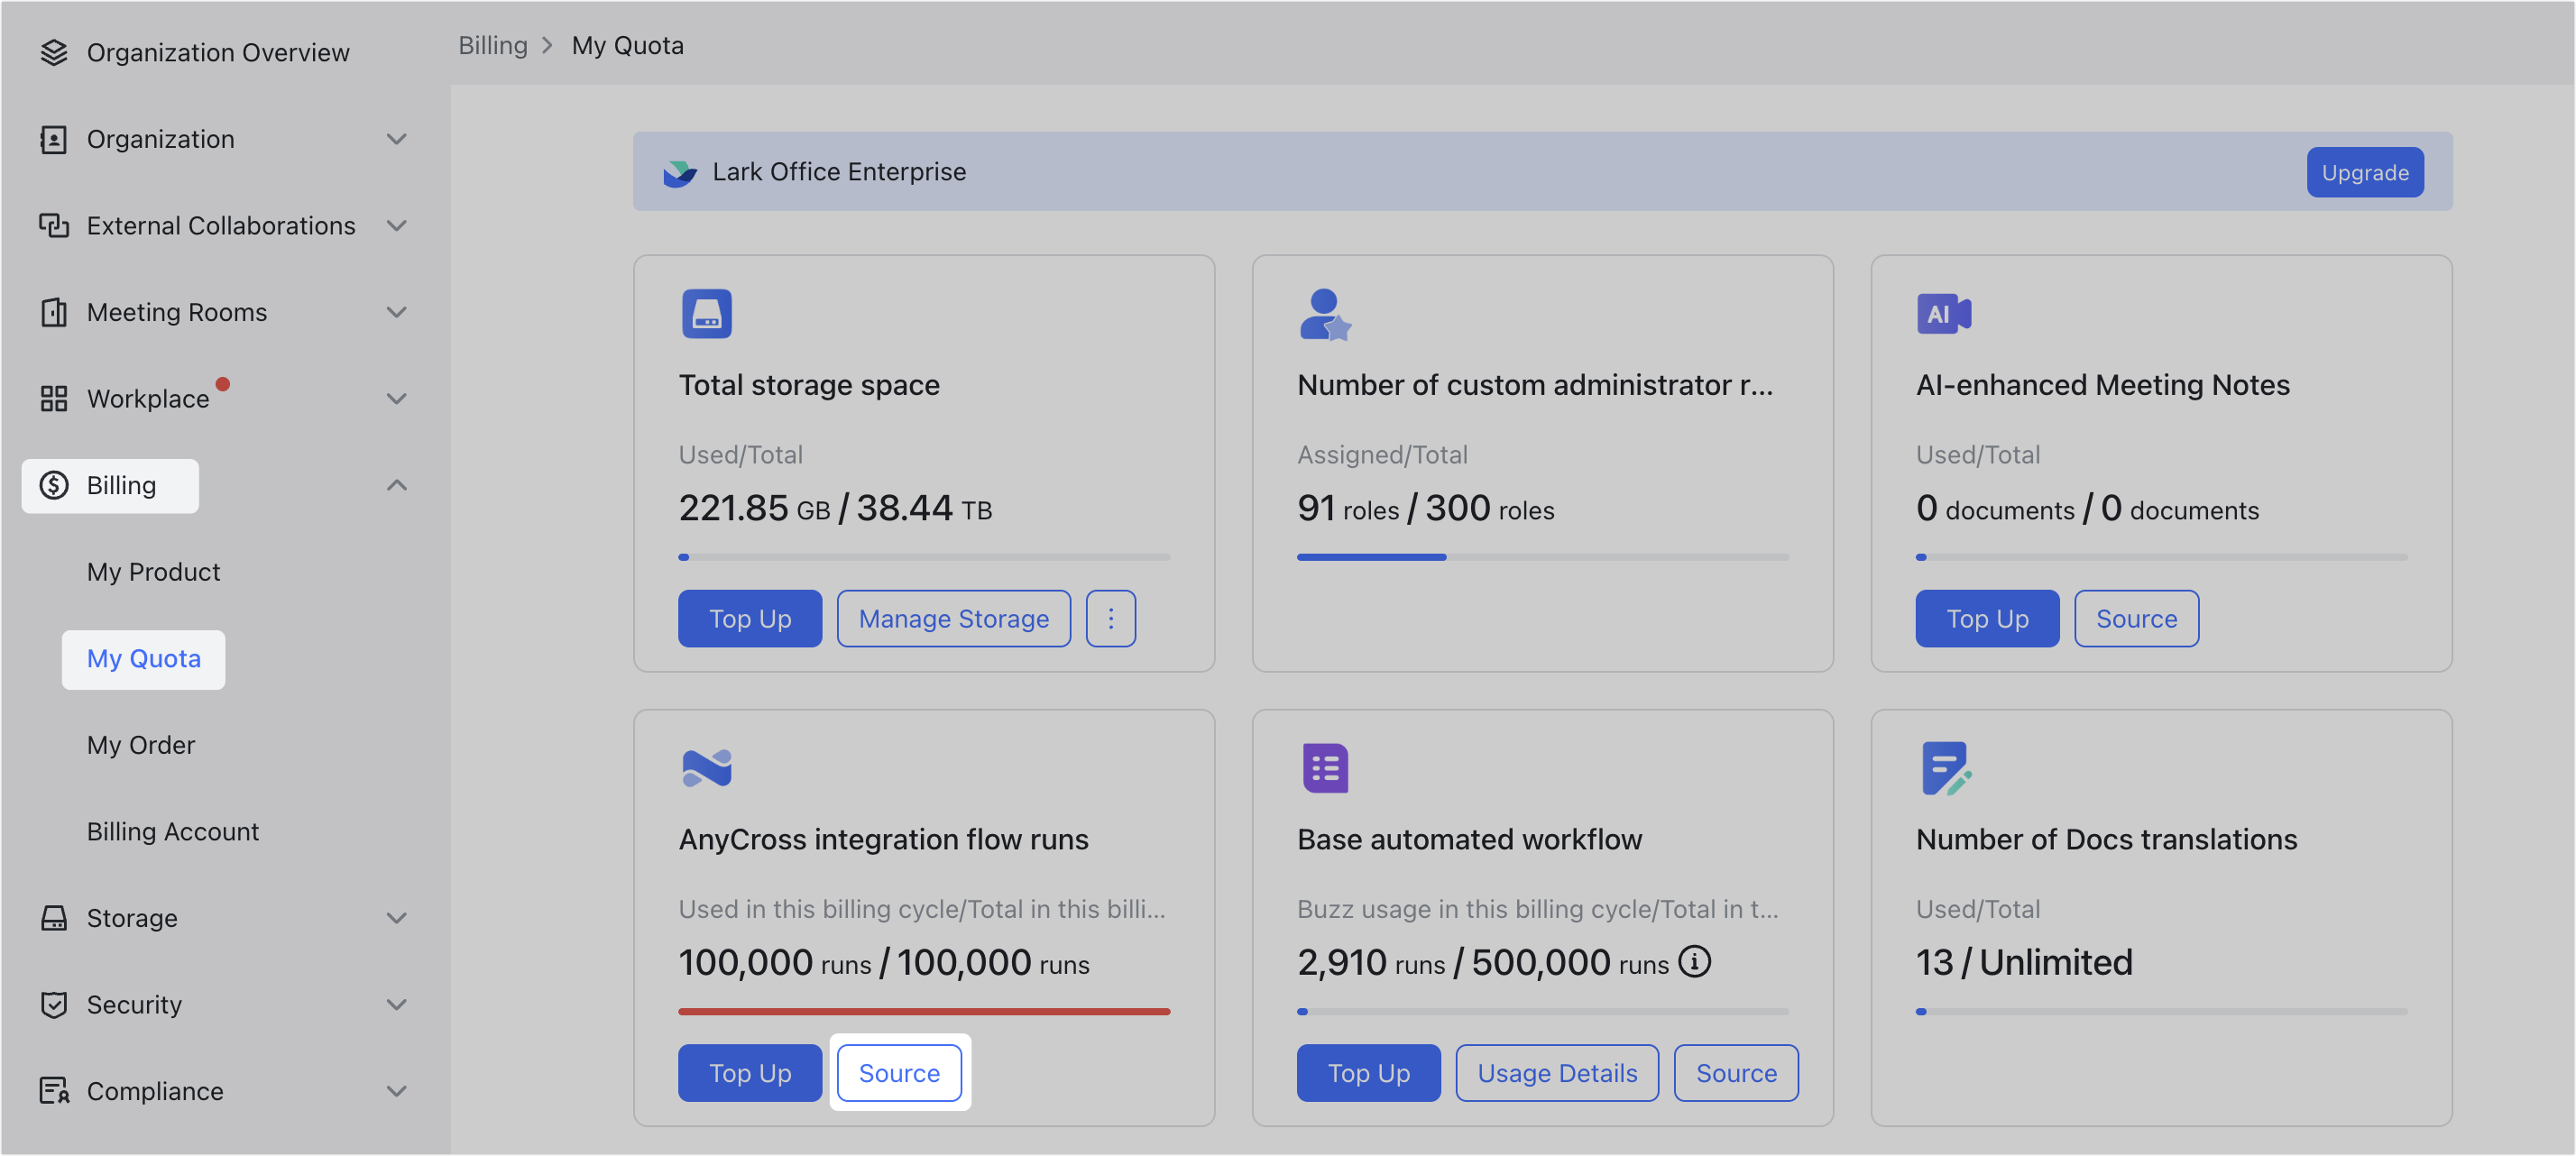Click the Billing dollar icon
Image resolution: width=2576 pixels, height=1156 pixels.
click(x=54, y=485)
